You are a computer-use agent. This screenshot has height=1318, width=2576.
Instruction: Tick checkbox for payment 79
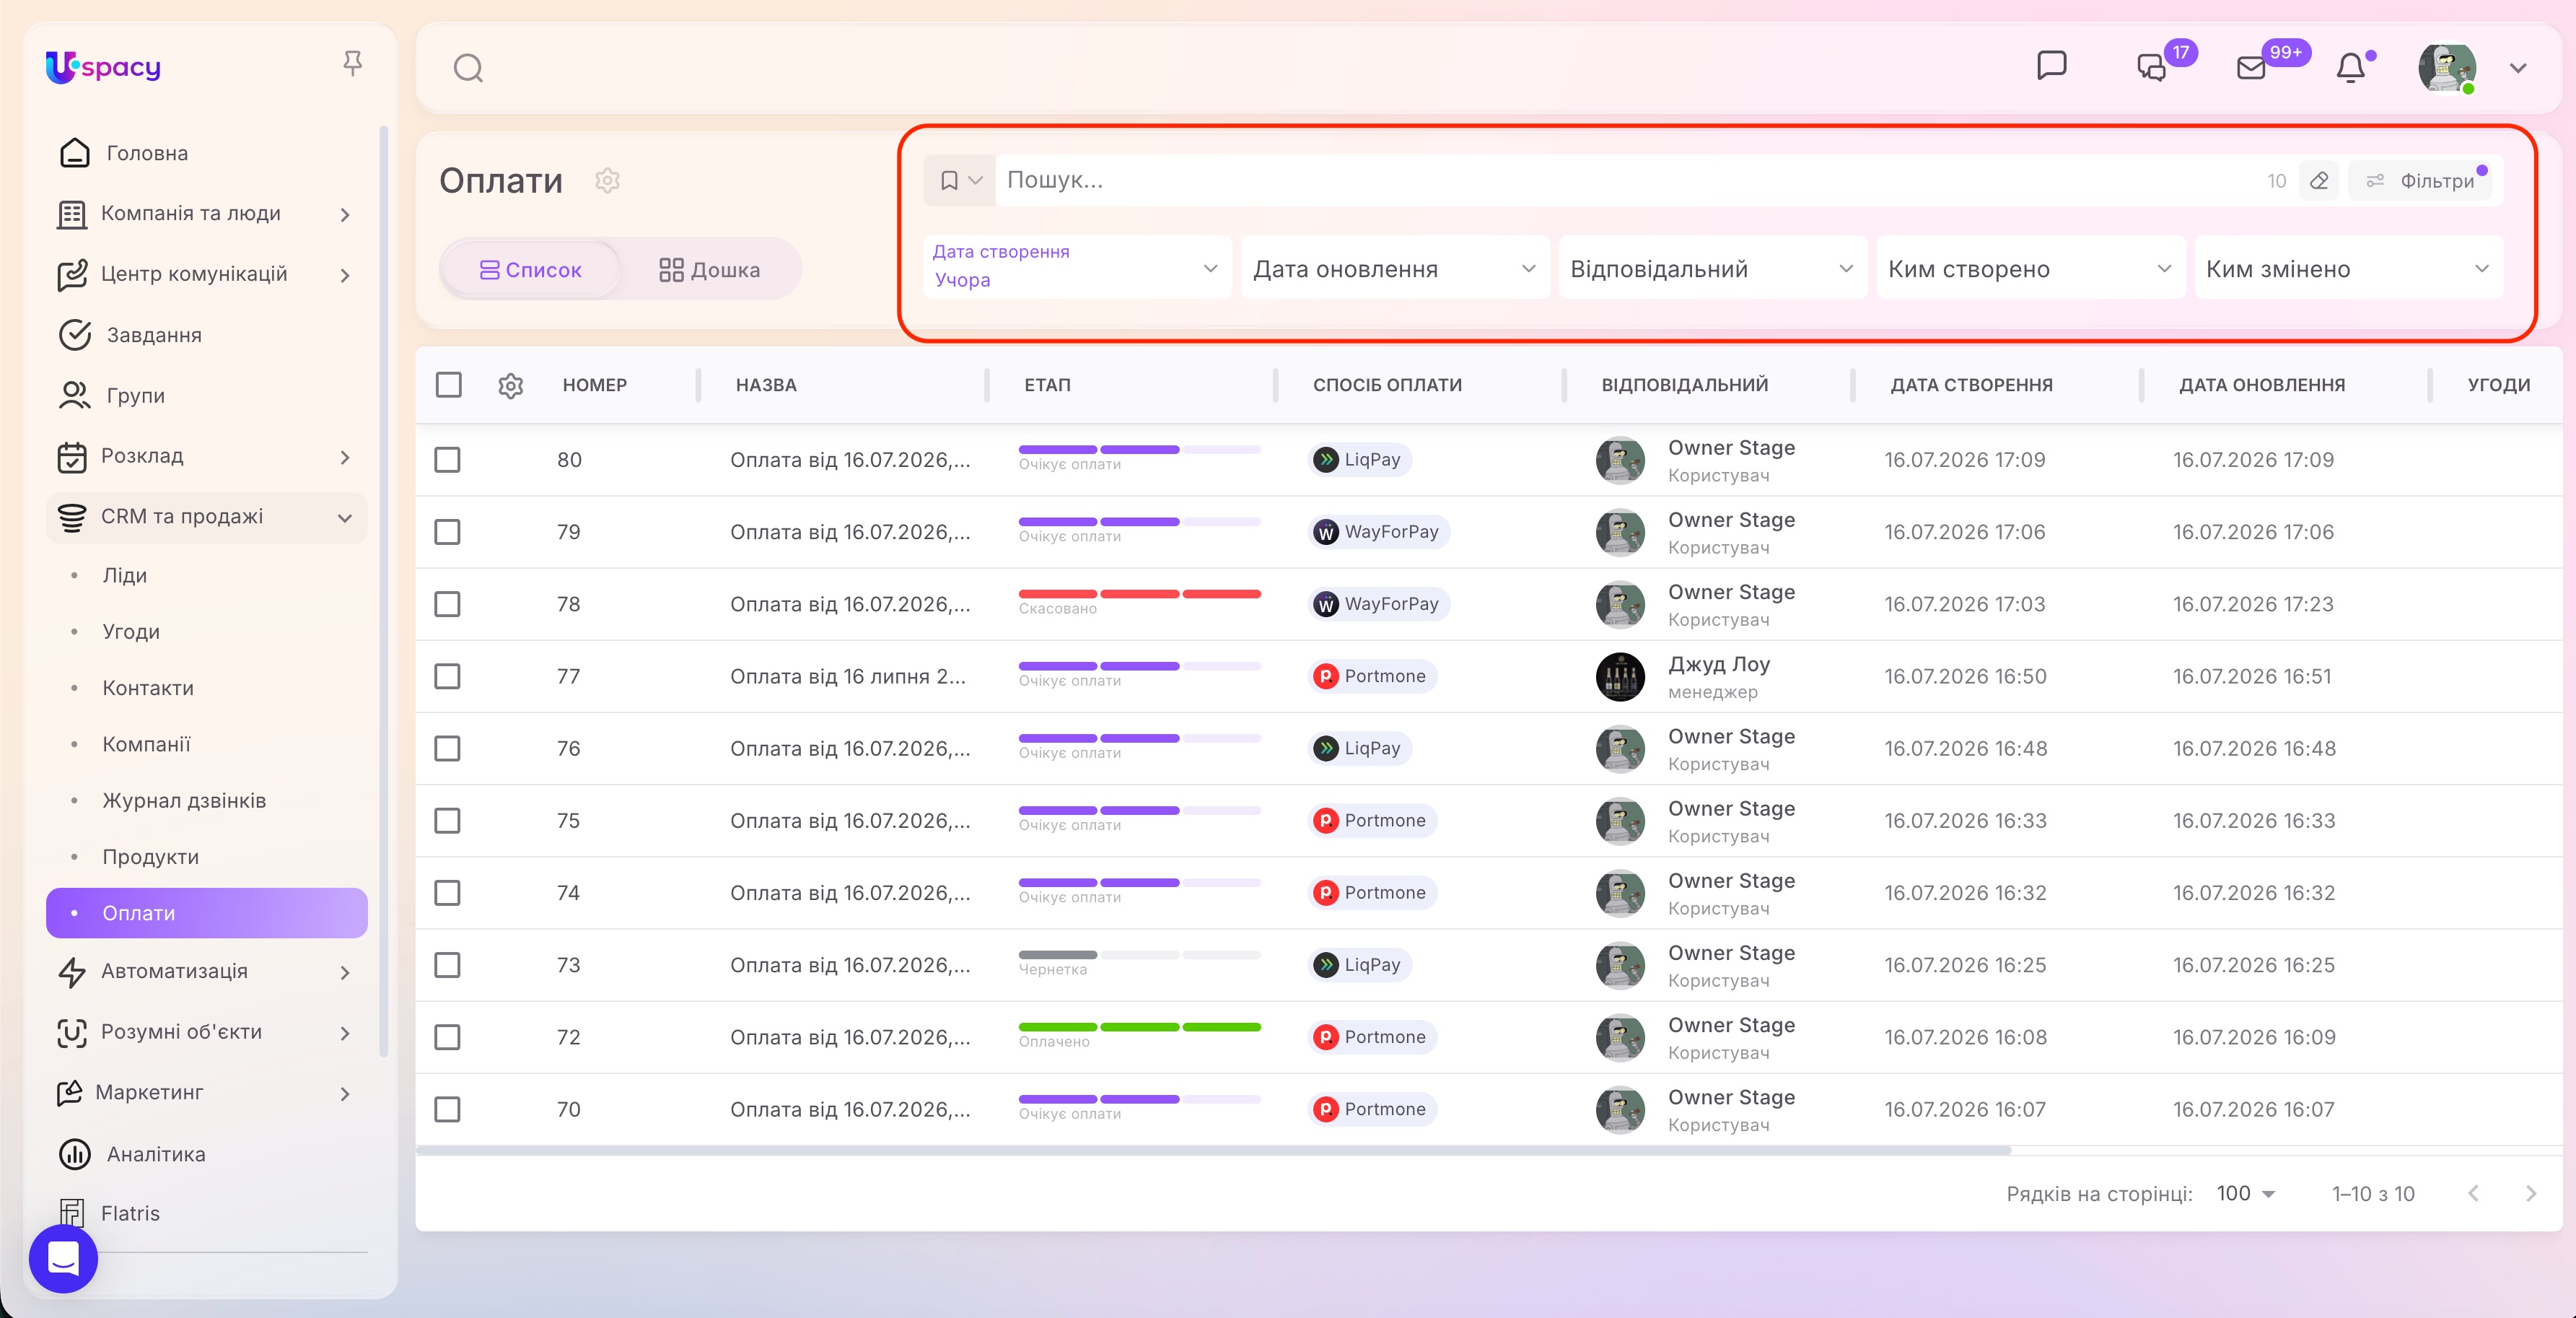coord(447,531)
